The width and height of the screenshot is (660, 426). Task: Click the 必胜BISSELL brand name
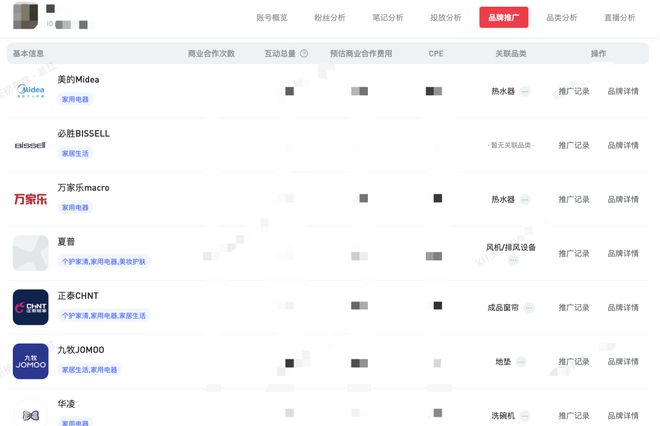pos(83,133)
